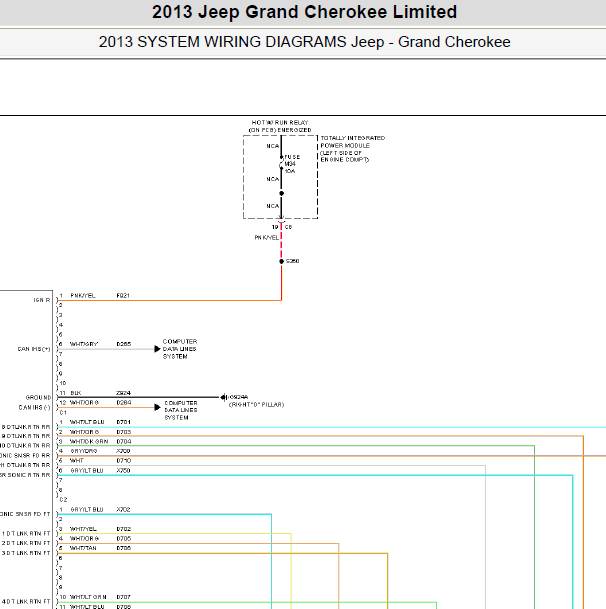Click the 'GROUND' pin label
Viewport: 606px width, 609px height.
click(x=38, y=397)
